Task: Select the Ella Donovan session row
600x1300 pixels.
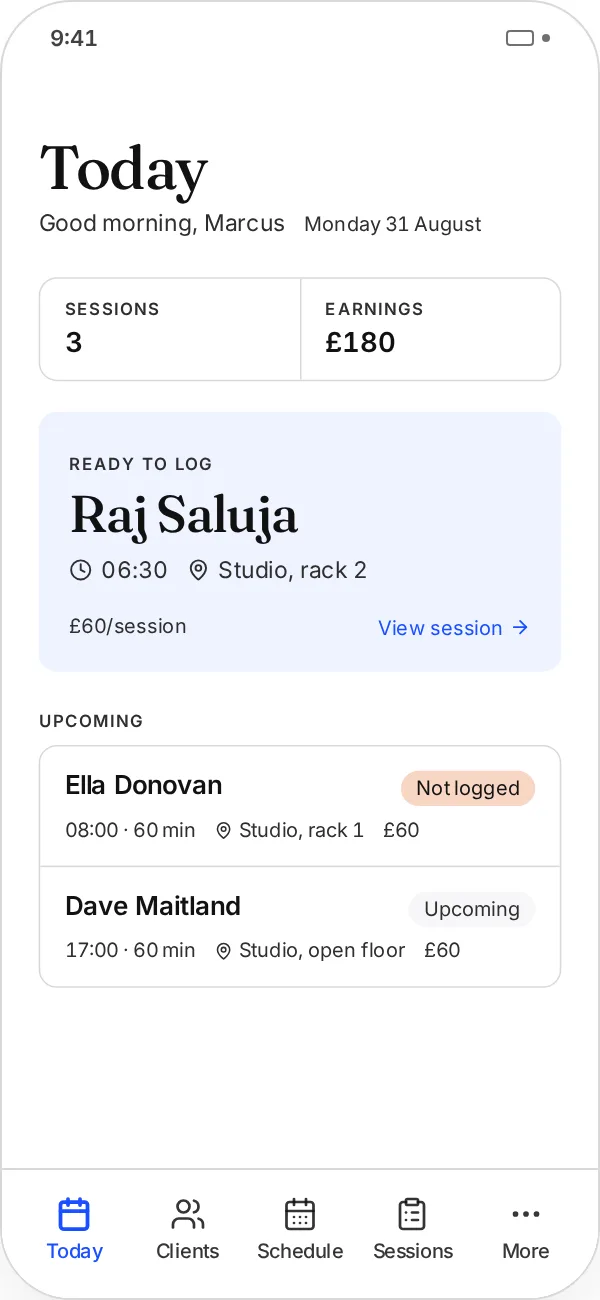Action: coord(300,806)
